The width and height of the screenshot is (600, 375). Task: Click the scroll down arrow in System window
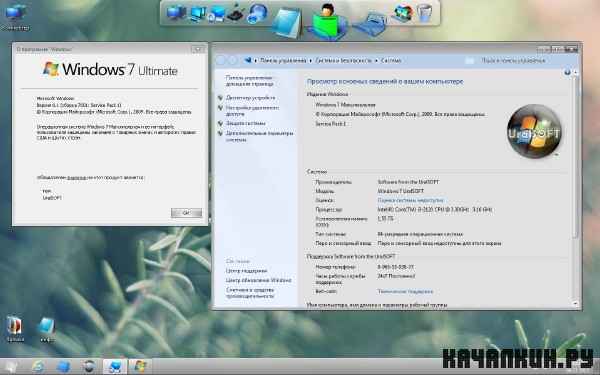coord(575,303)
